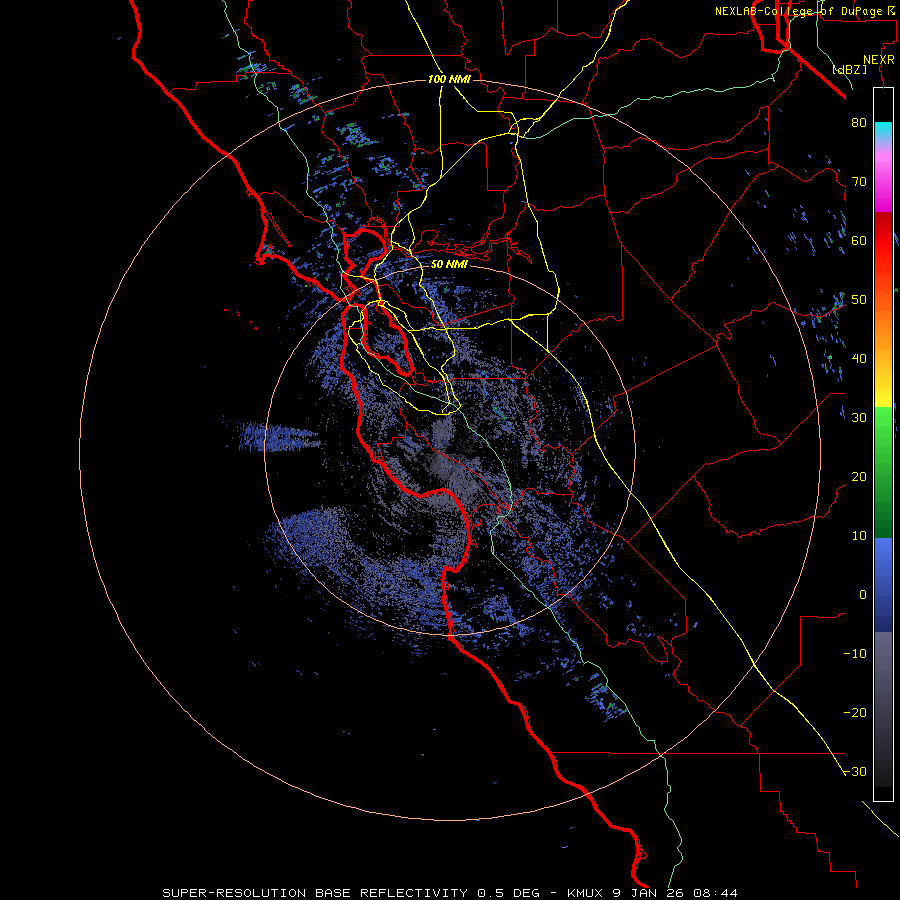This screenshot has height=900, width=900.
Task: Click the 60 value on the dBZ scale
Action: click(x=859, y=240)
